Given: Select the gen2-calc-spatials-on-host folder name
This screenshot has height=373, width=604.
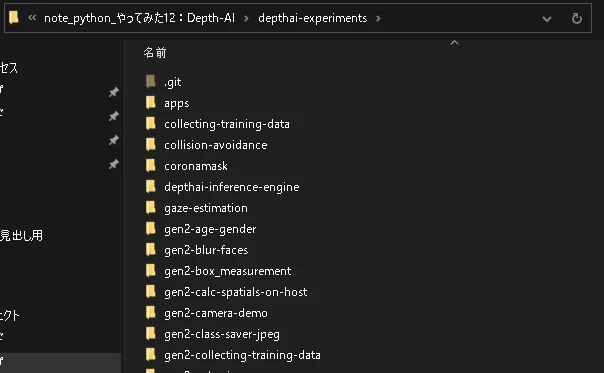Looking at the screenshot, I should tap(236, 292).
